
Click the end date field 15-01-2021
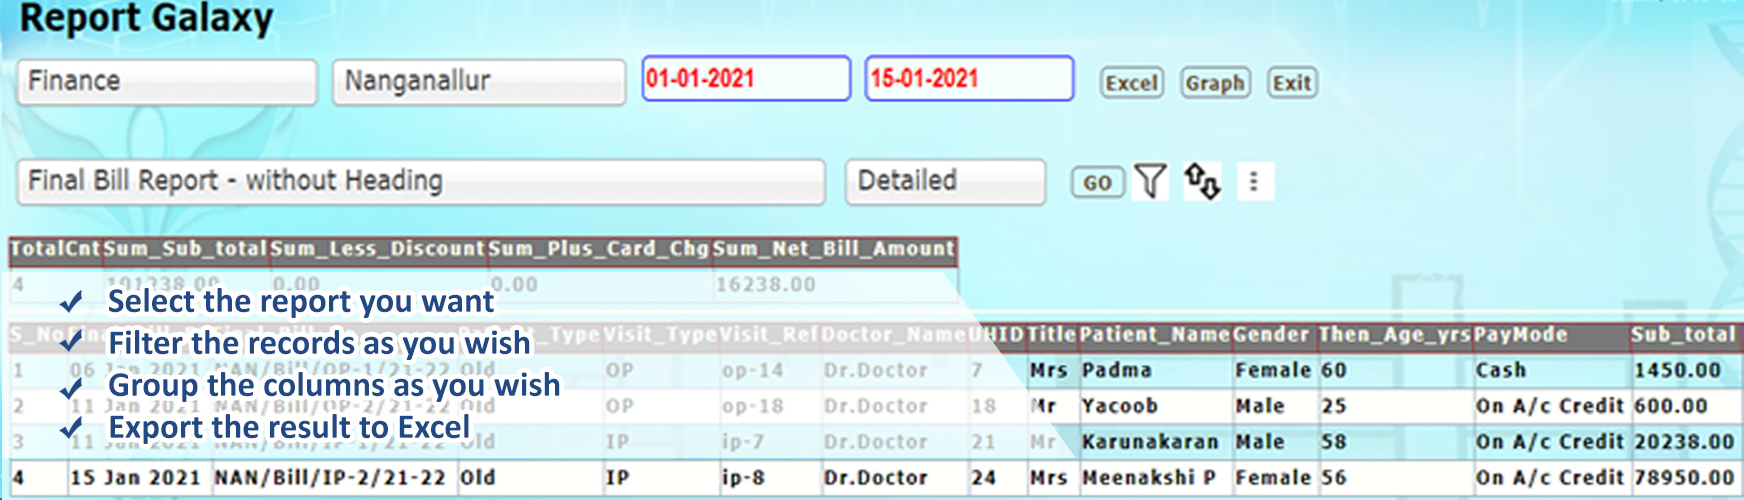[969, 79]
